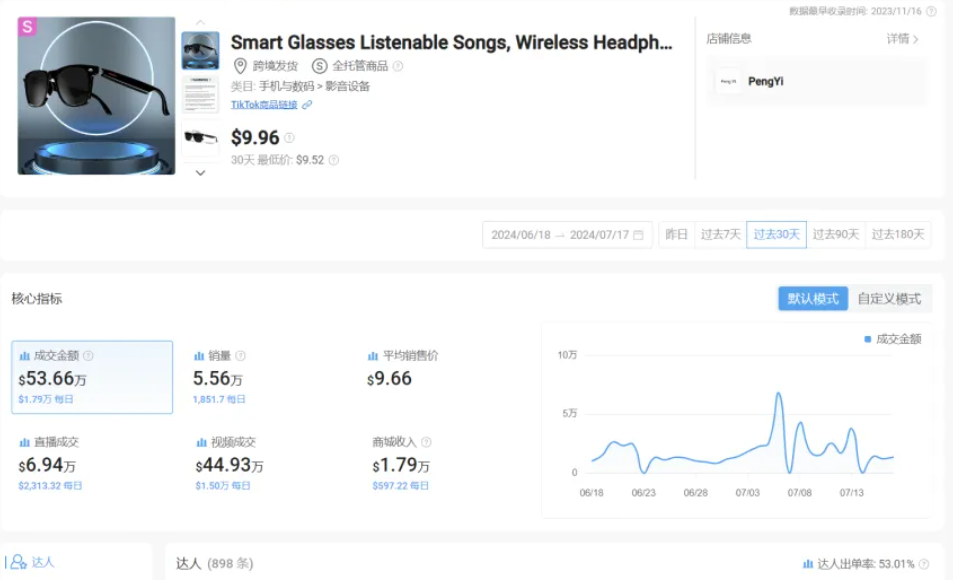Switch to 默认模式 display mode

813,298
